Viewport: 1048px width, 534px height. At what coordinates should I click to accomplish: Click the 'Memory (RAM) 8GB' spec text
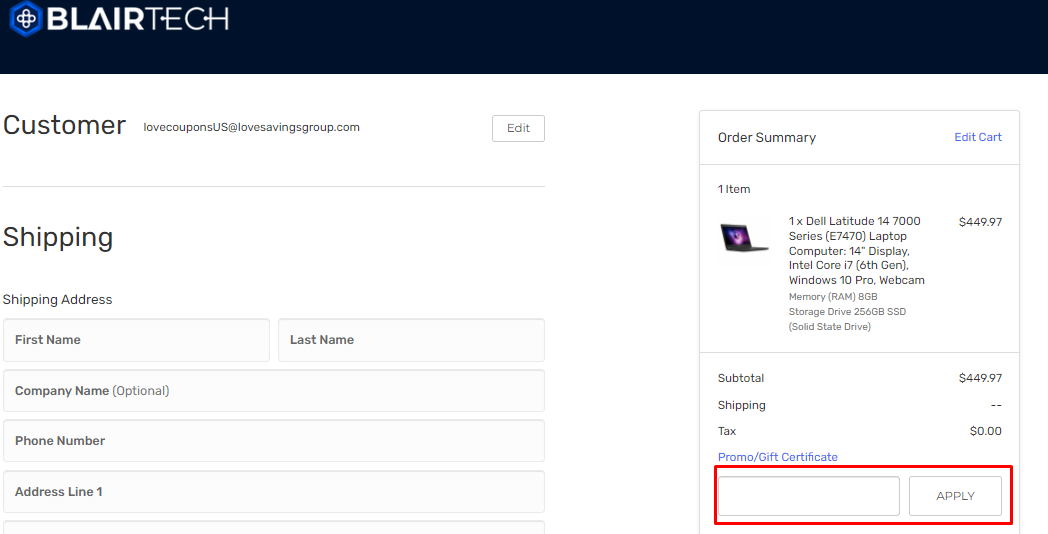833,297
